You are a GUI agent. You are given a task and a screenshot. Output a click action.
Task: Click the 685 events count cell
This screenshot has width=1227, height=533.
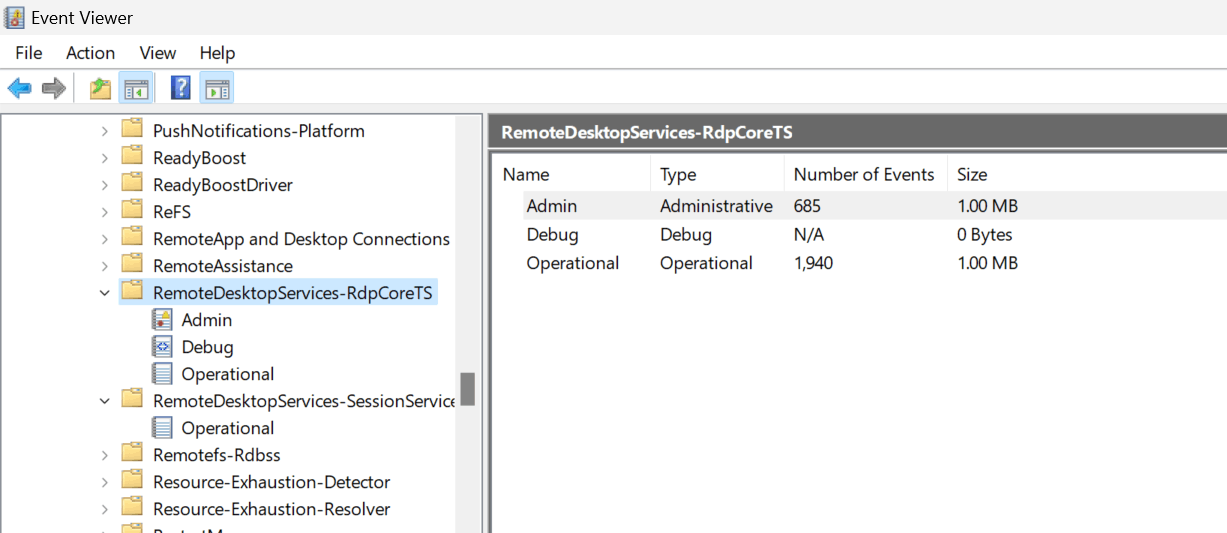click(x=809, y=206)
